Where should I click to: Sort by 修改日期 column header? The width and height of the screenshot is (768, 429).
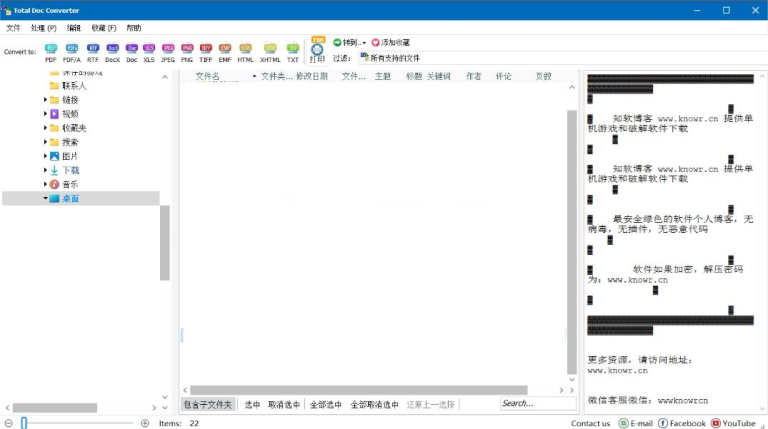tap(312, 76)
